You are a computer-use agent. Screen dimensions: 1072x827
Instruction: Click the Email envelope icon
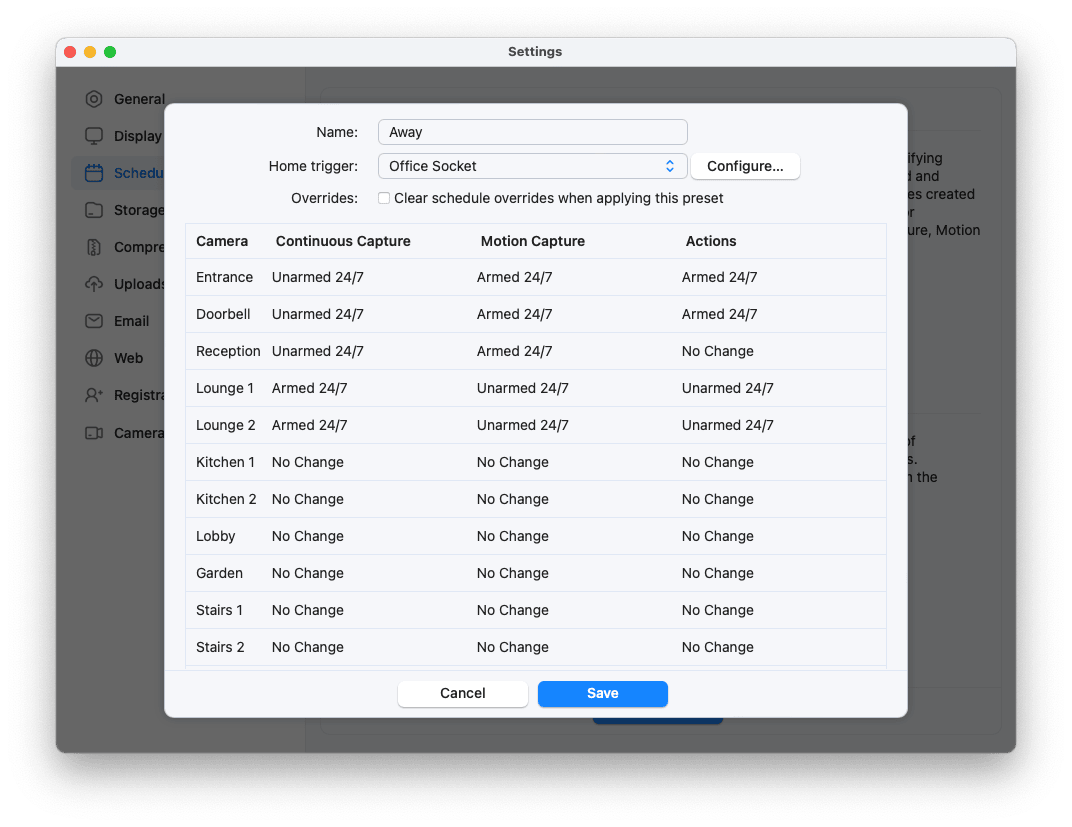[95, 321]
